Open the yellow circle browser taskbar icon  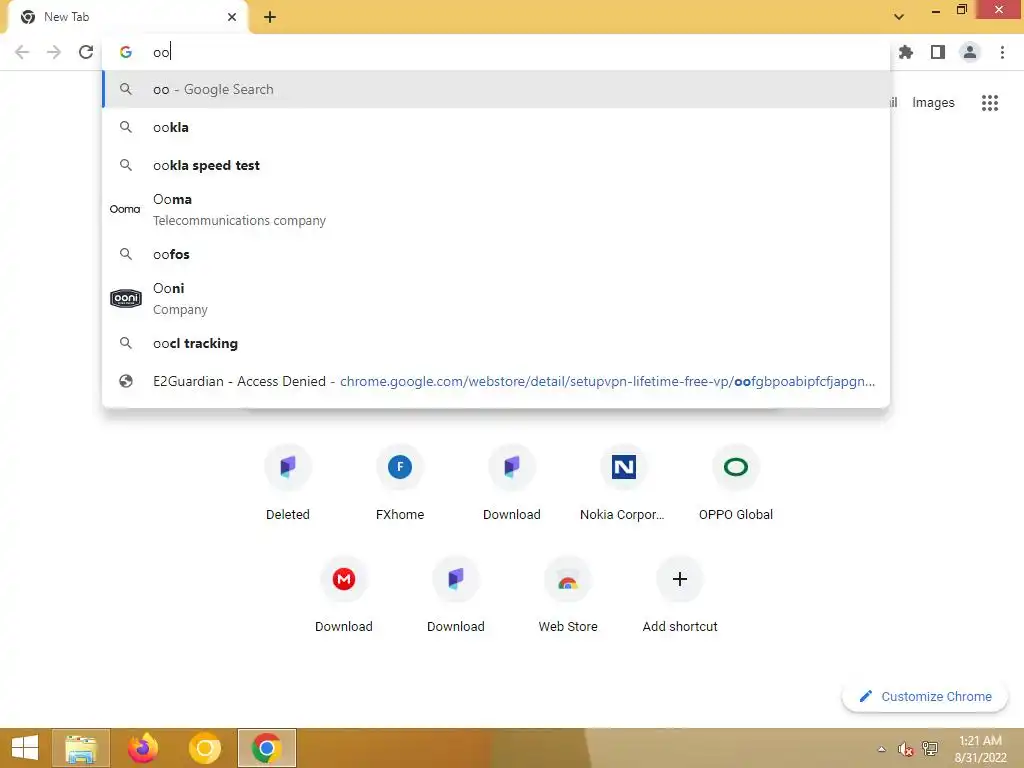pos(204,748)
